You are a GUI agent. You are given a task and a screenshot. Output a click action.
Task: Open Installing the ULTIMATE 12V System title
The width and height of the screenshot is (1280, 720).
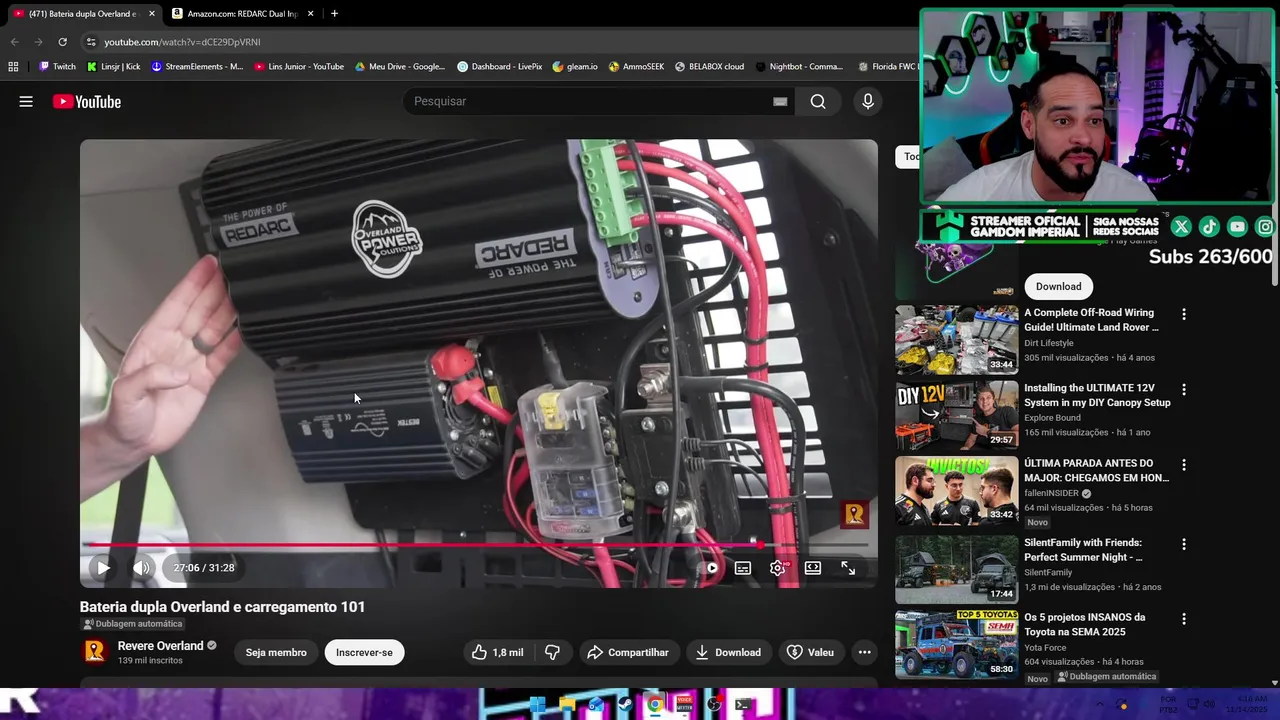(x=1097, y=395)
